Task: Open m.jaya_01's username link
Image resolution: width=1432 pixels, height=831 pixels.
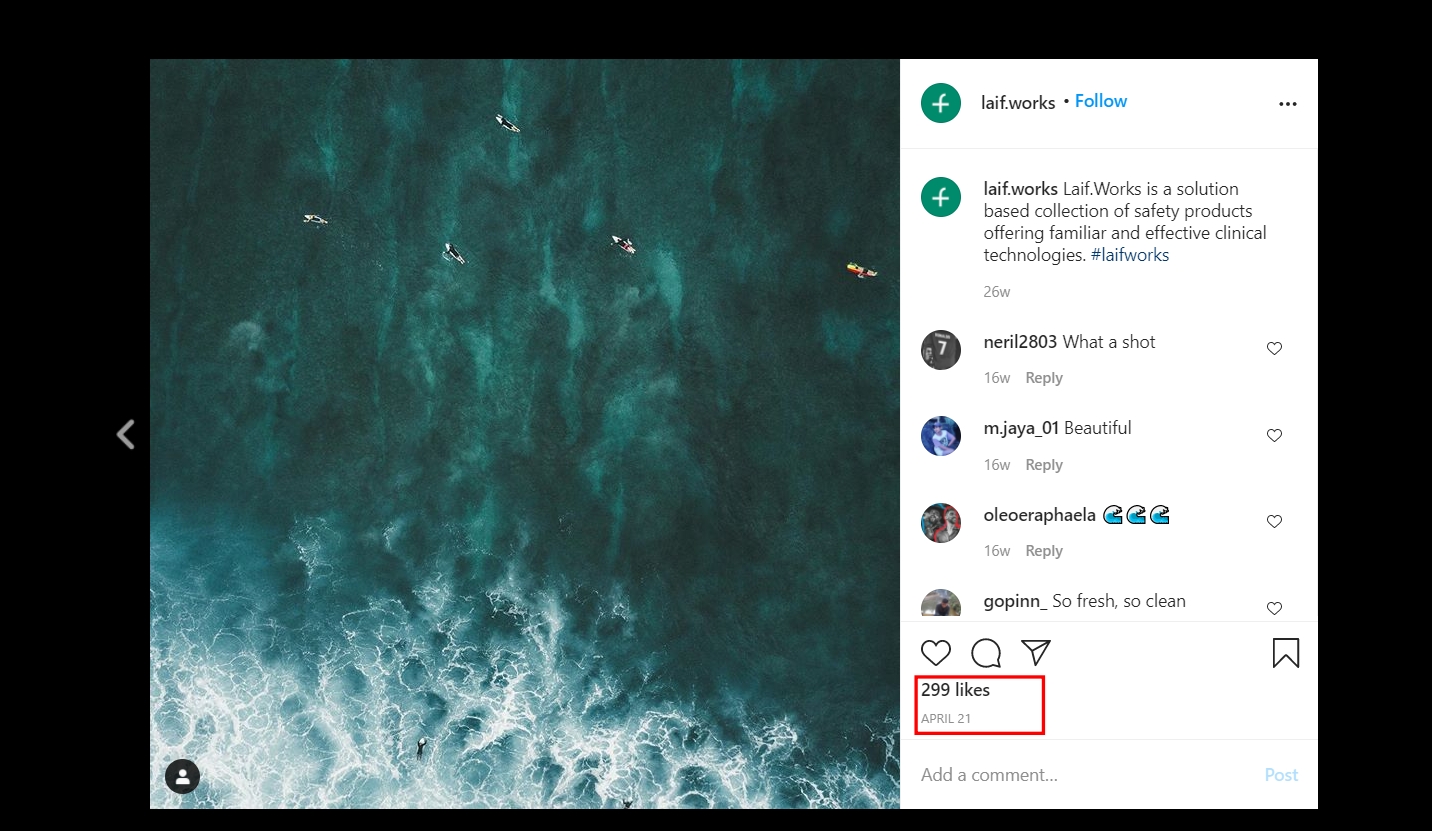Action: (x=1021, y=428)
